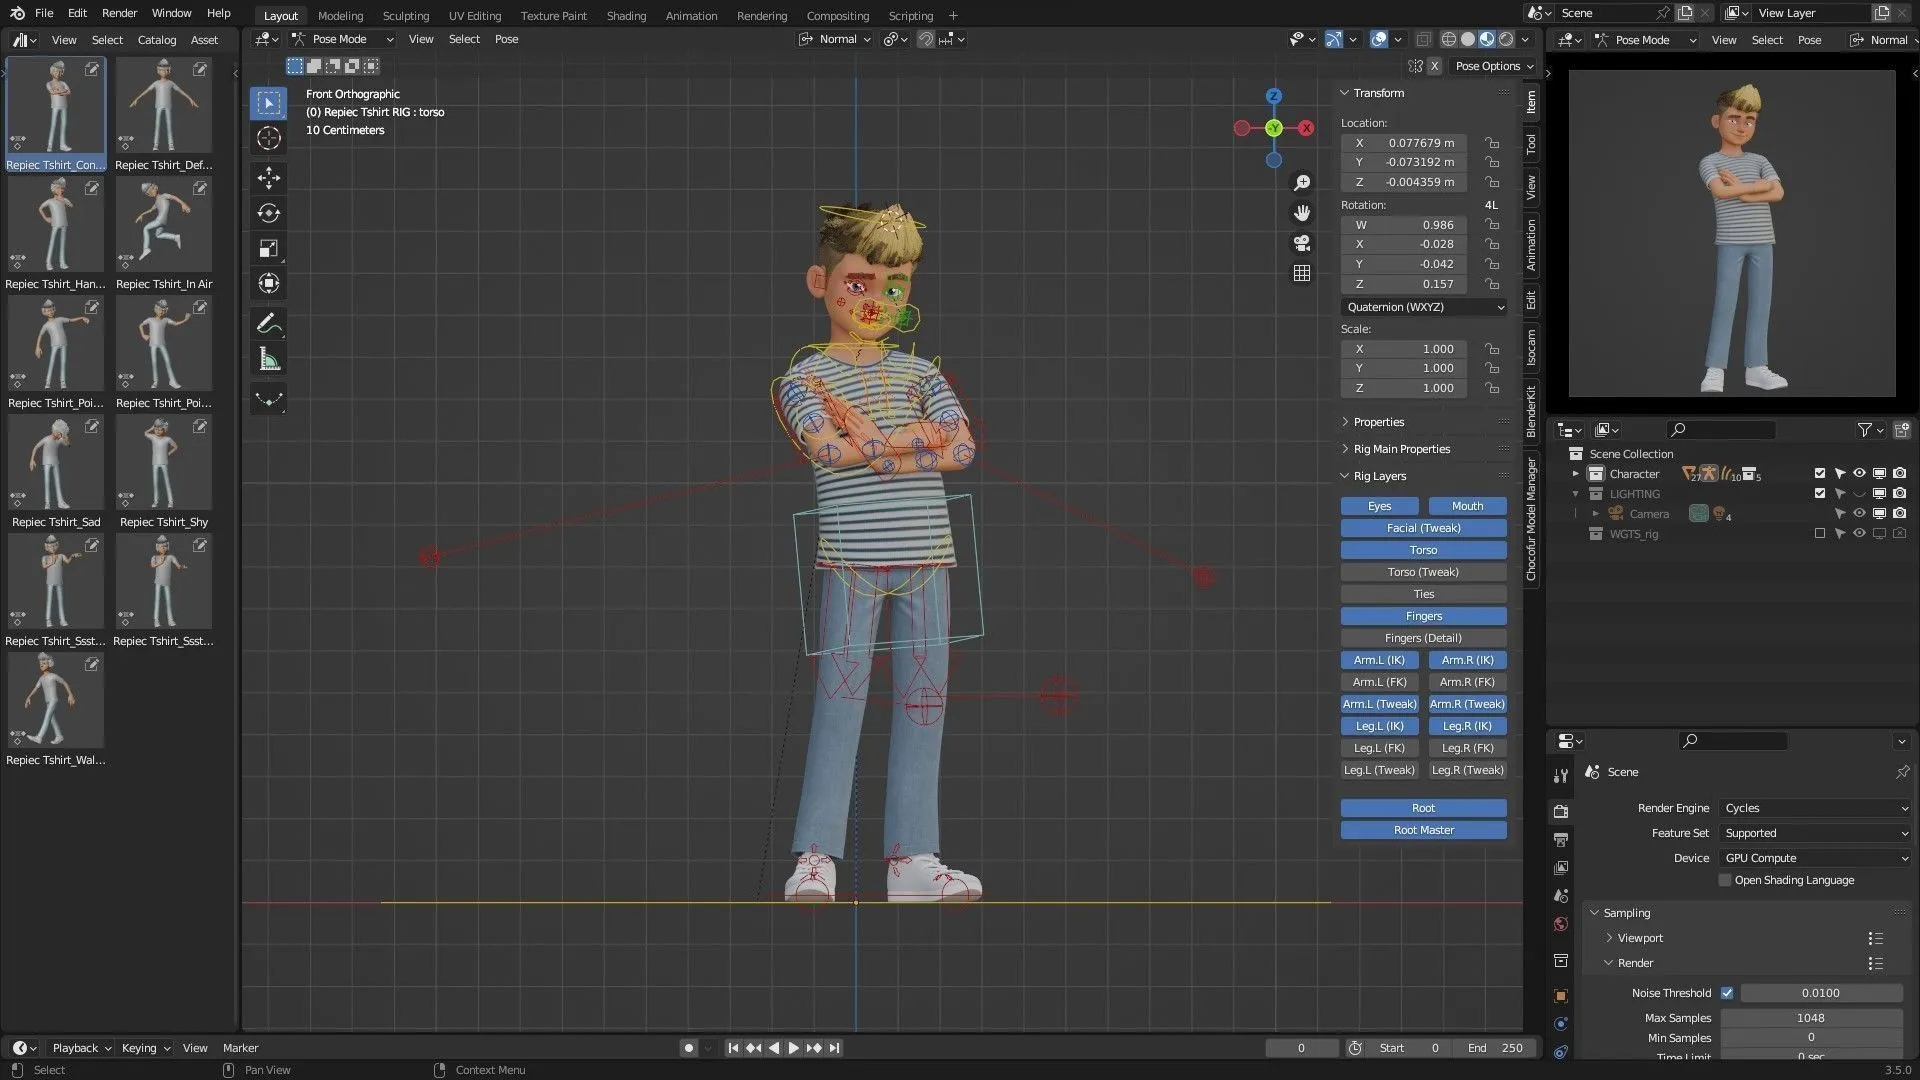Image resolution: width=1920 pixels, height=1080 pixels.
Task: Select the Rotate tool
Action: click(x=268, y=212)
